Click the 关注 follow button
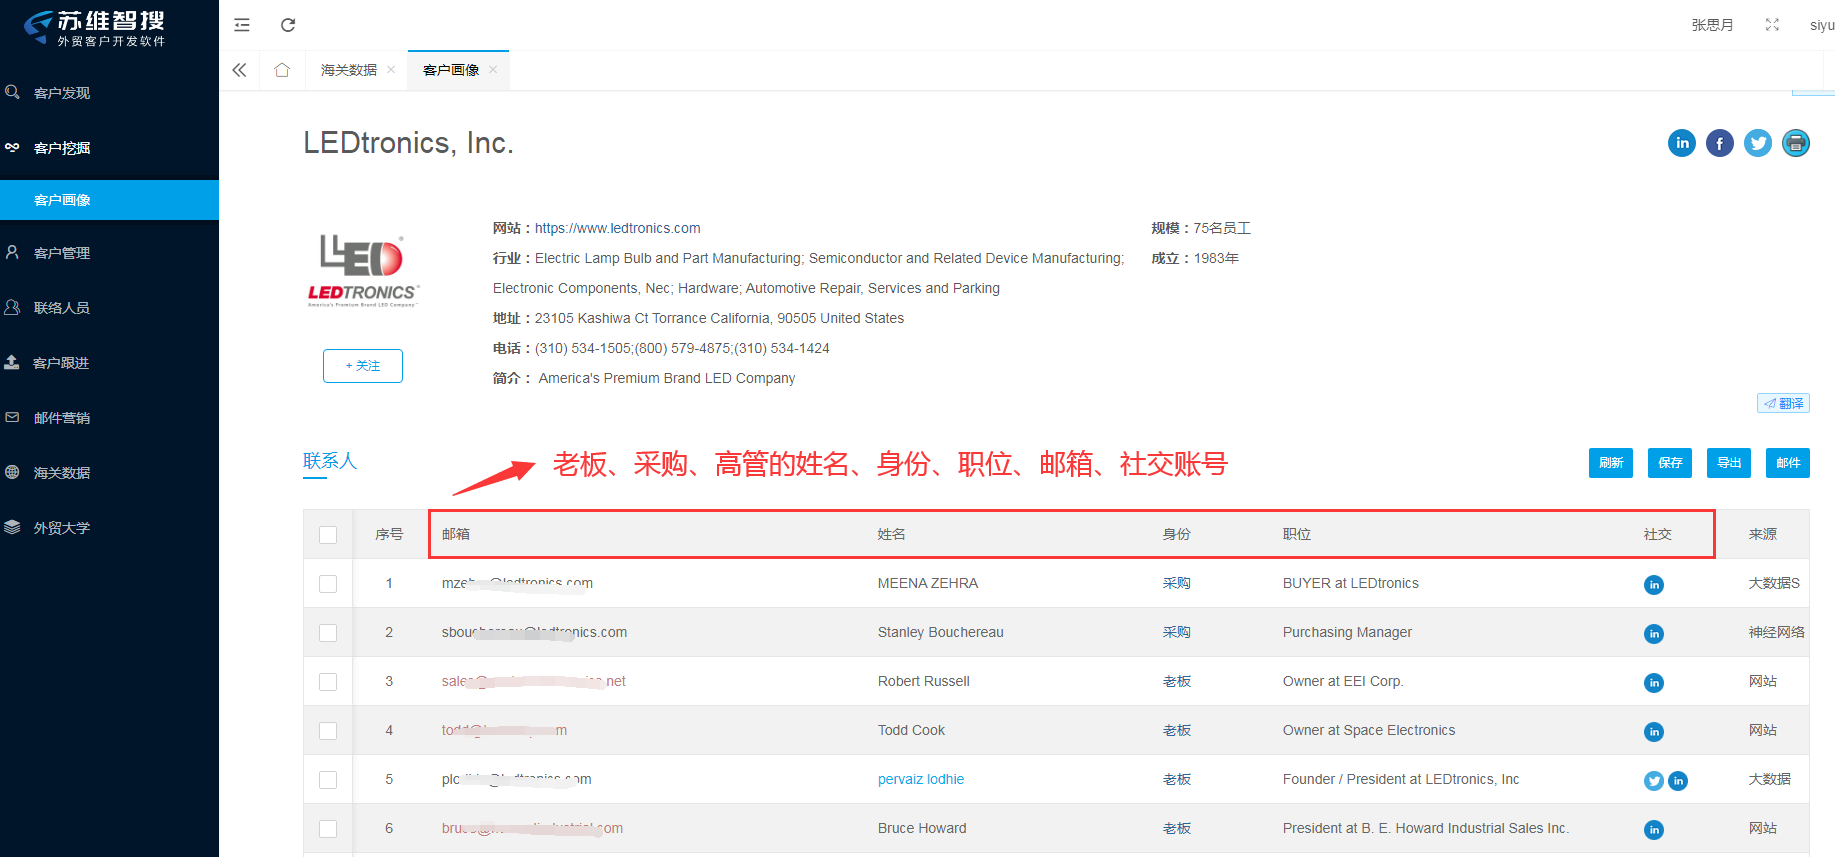The image size is (1835, 857). [362, 366]
